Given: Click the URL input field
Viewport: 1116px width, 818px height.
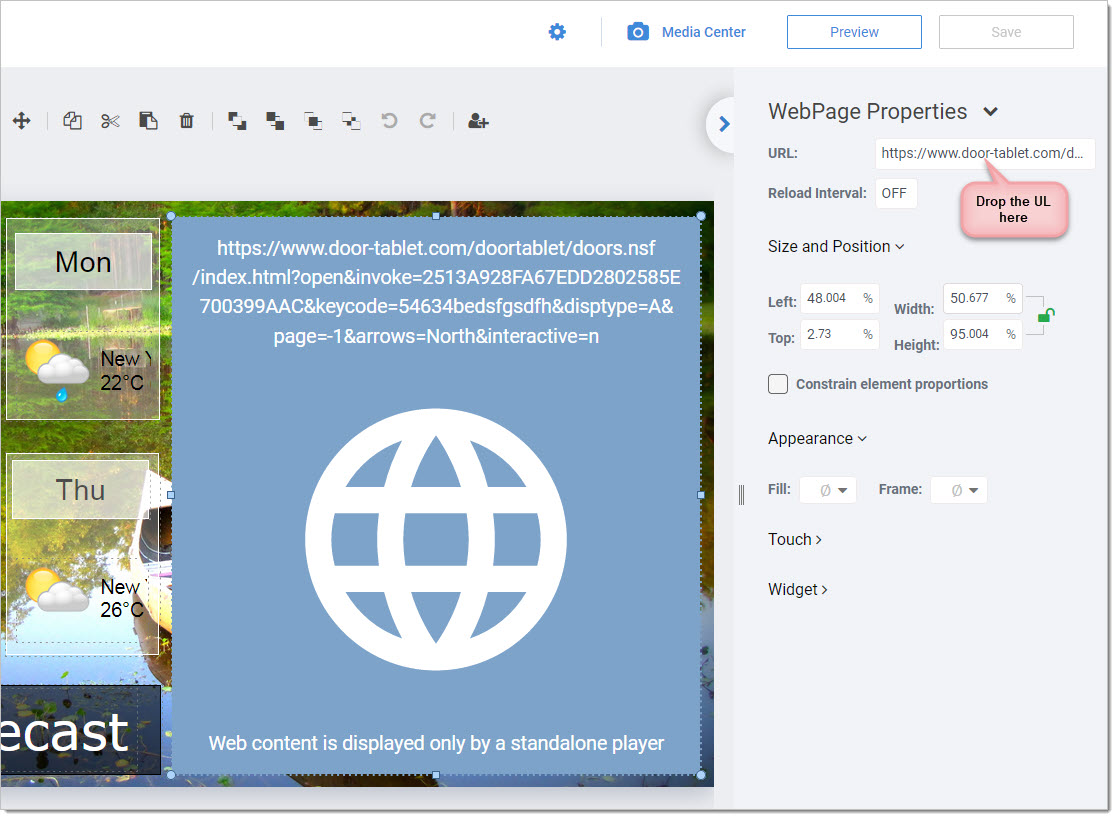Looking at the screenshot, I should [984, 154].
